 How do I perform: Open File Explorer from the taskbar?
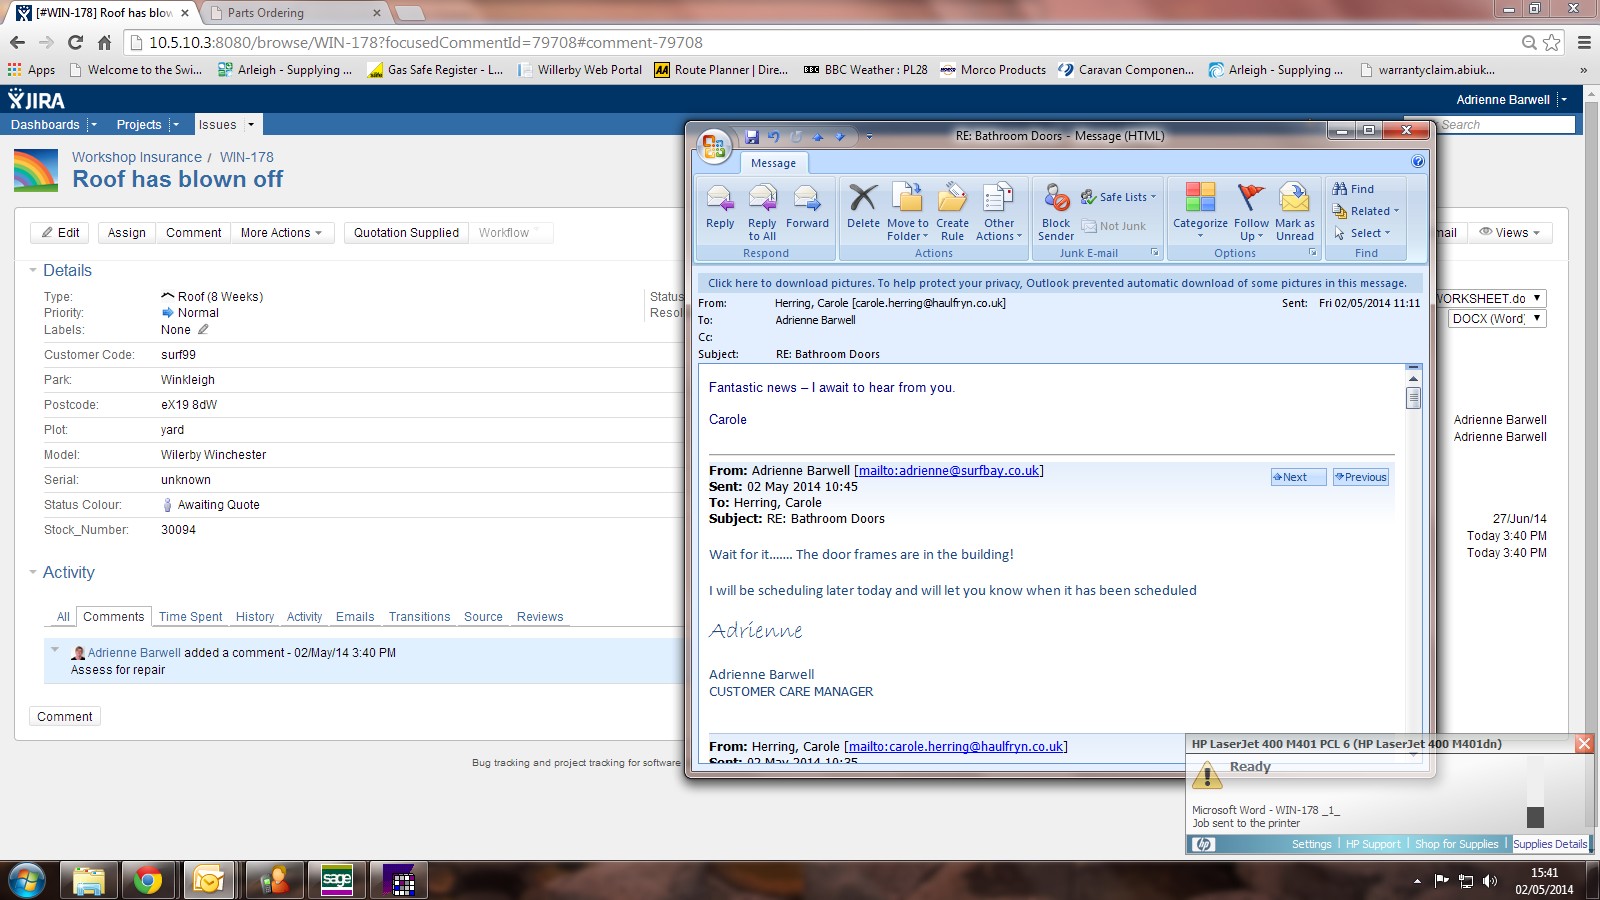(88, 880)
